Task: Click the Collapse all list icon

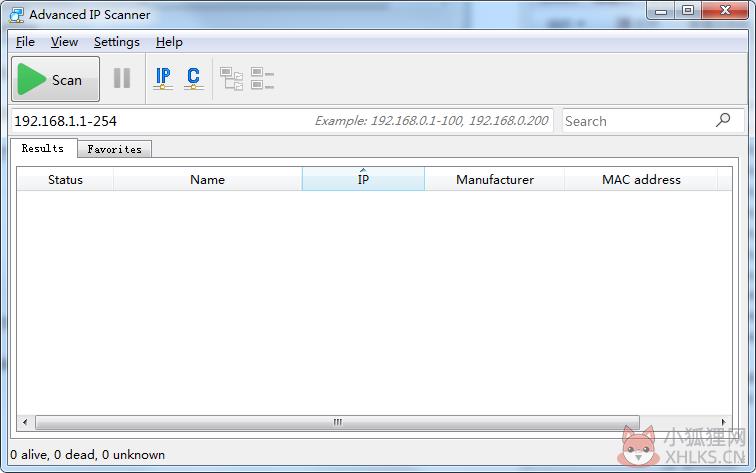Action: point(262,79)
